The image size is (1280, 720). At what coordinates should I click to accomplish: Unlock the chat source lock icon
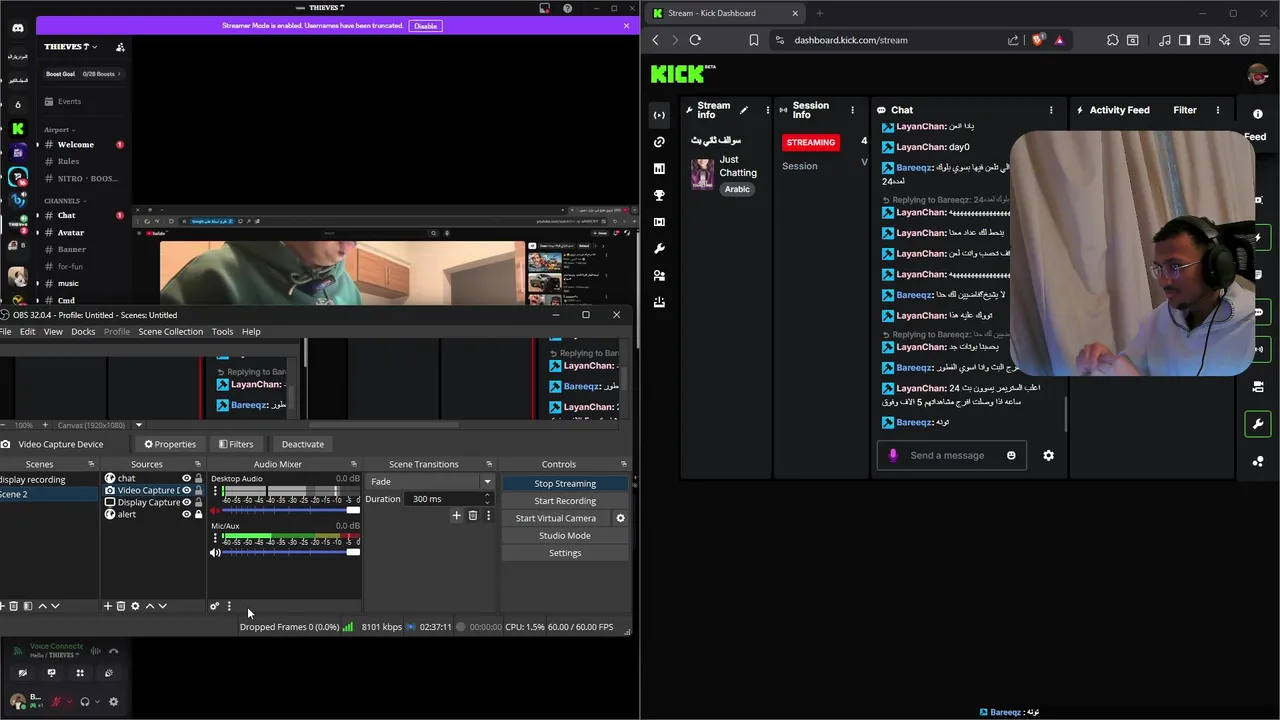[198, 478]
